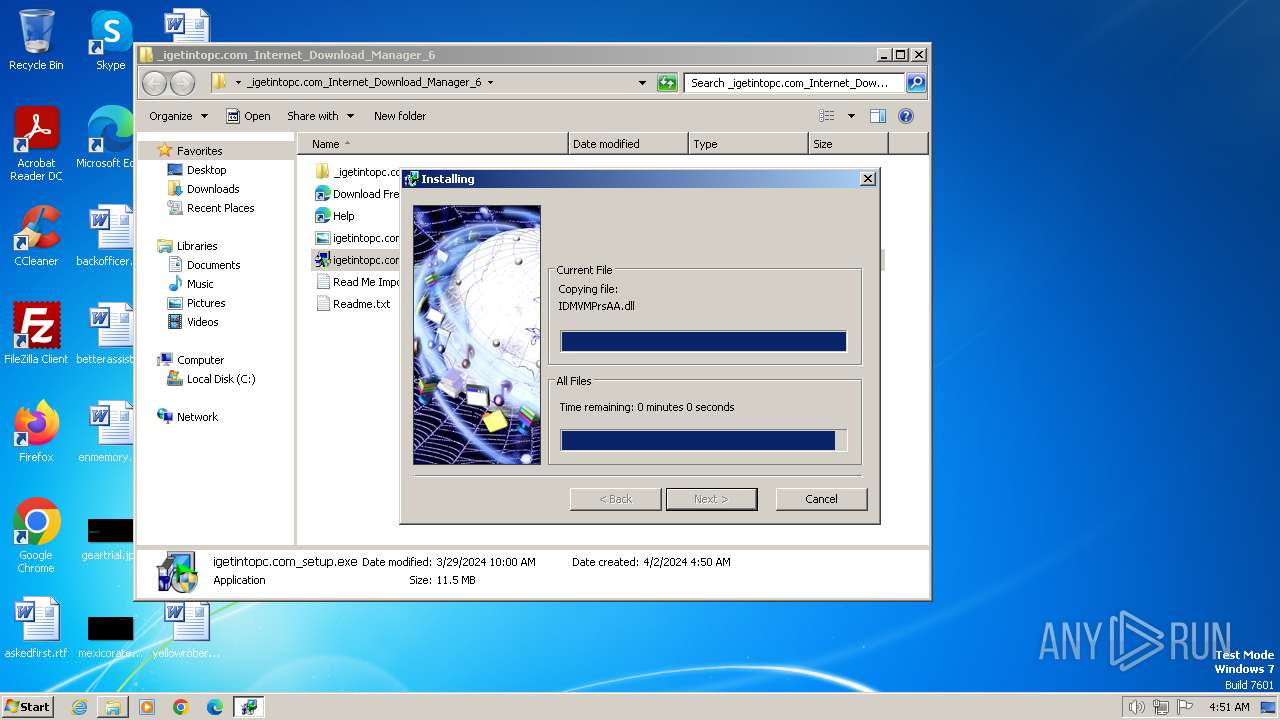This screenshot has height=720, width=1280.
Task: Click the FileZilla Client desktop icon
Action: [36, 334]
